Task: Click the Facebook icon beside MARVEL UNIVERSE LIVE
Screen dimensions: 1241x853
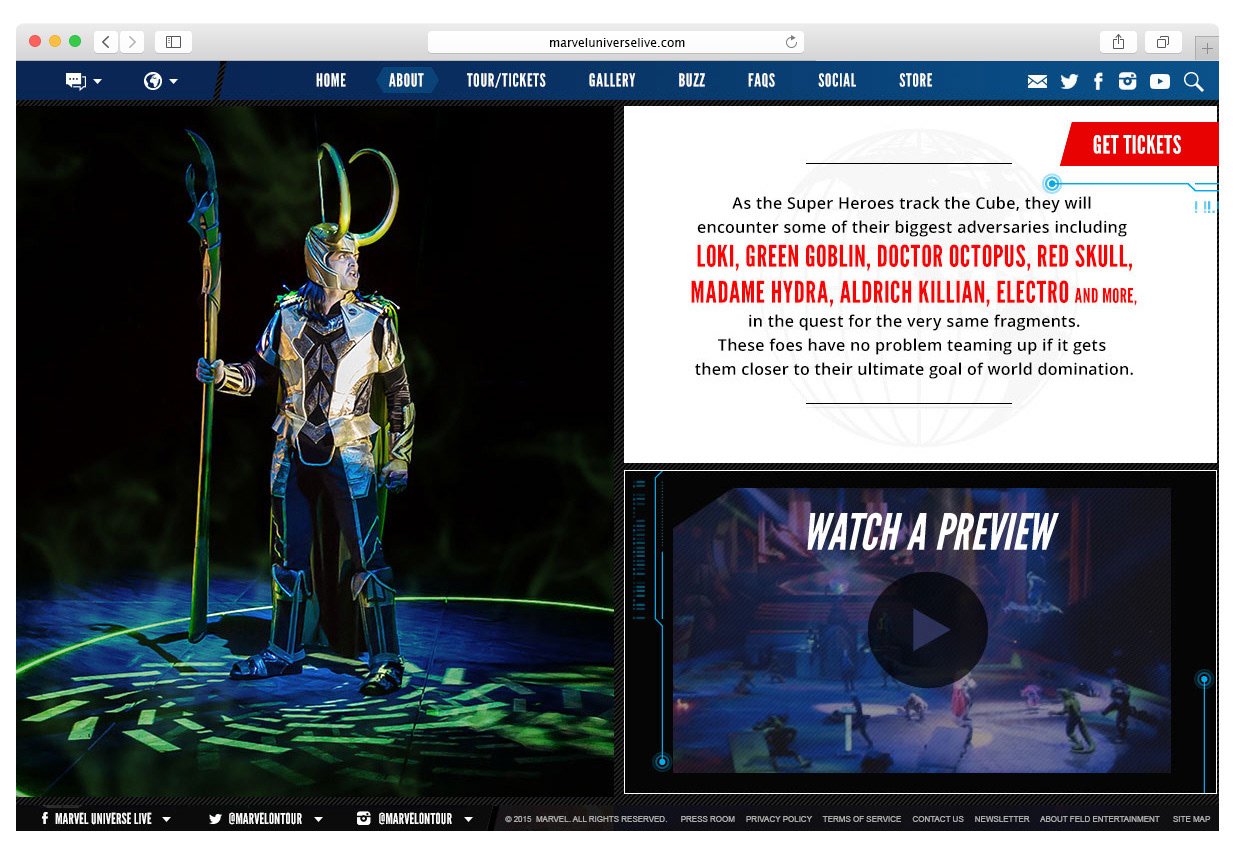Action: coord(45,819)
